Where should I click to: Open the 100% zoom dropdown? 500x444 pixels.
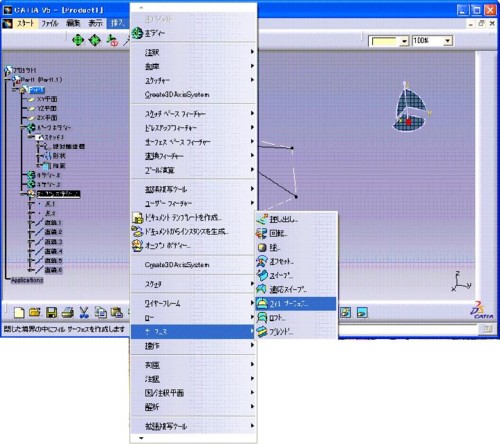448,41
